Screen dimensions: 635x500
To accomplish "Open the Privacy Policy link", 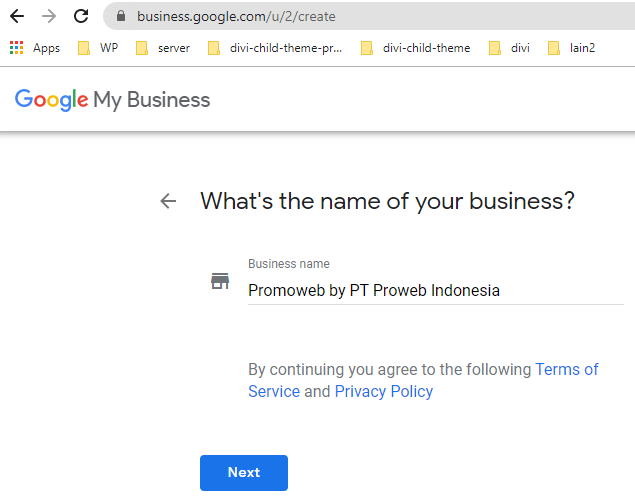I will pos(384,391).
